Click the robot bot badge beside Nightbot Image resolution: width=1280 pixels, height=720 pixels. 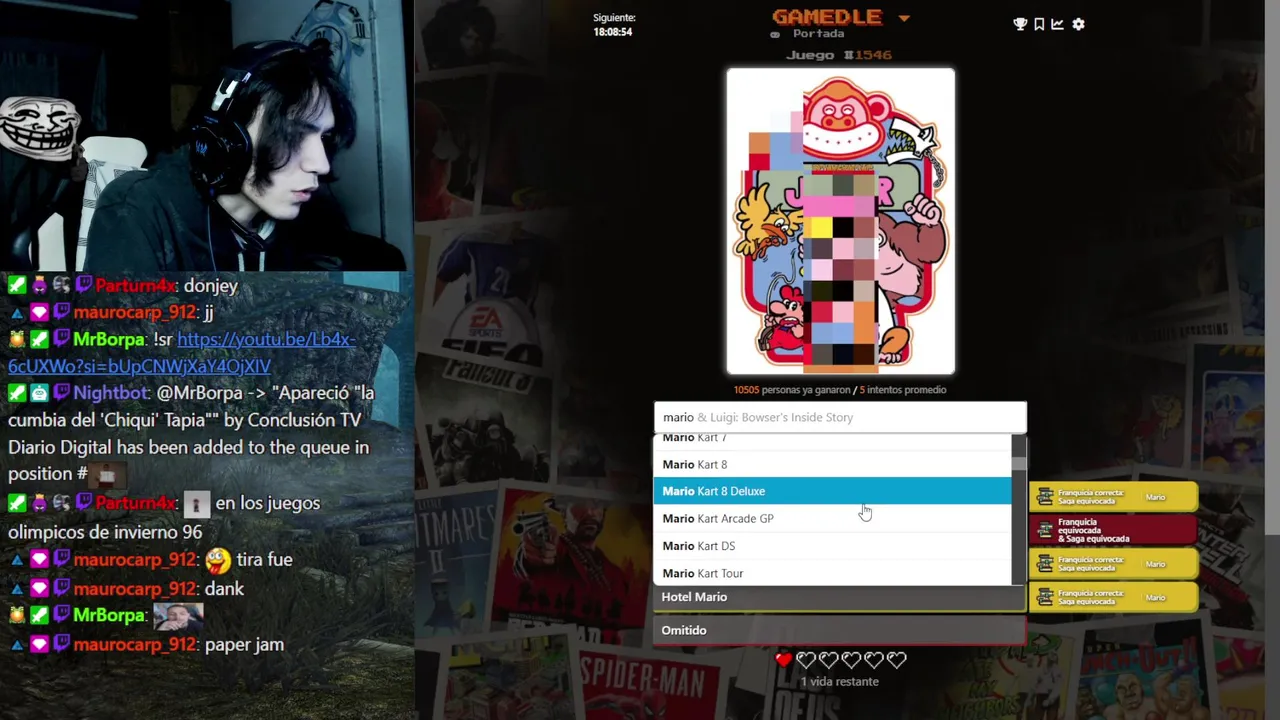[38, 393]
